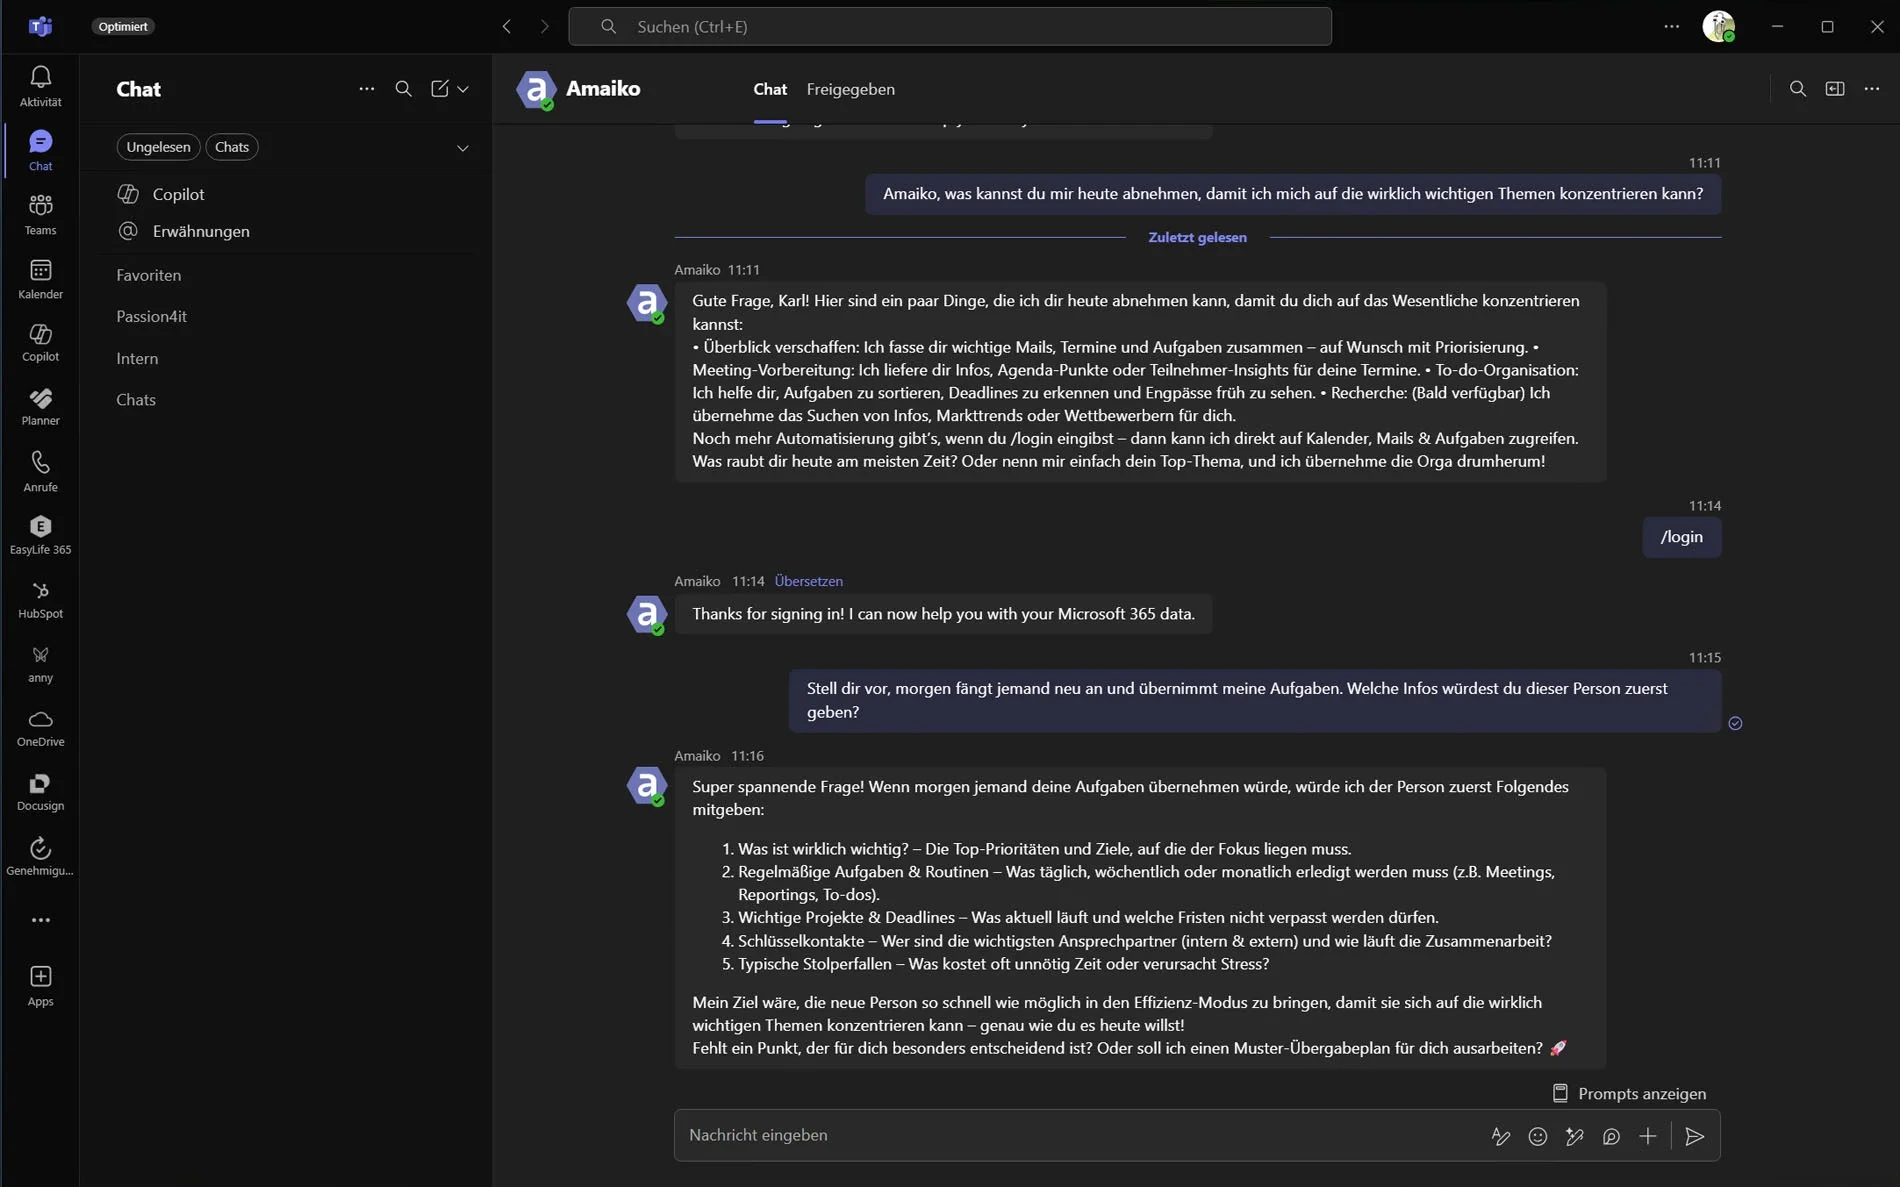Select the Chat tab of Amaiko conversation
The height and width of the screenshot is (1187, 1900).
770,89
